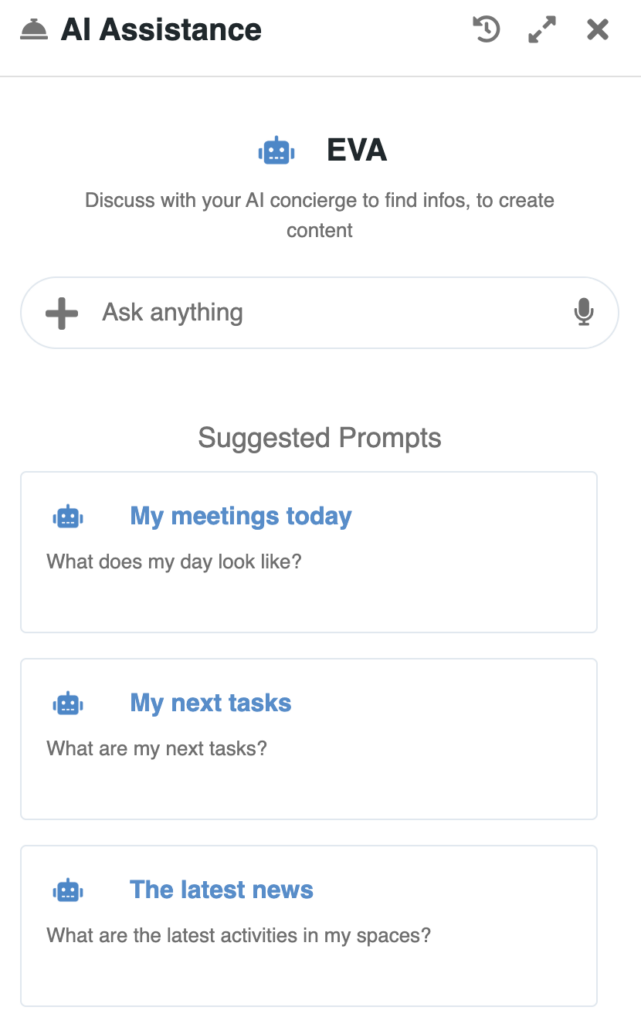
Task: Open the conversation history icon
Action: pos(486,30)
